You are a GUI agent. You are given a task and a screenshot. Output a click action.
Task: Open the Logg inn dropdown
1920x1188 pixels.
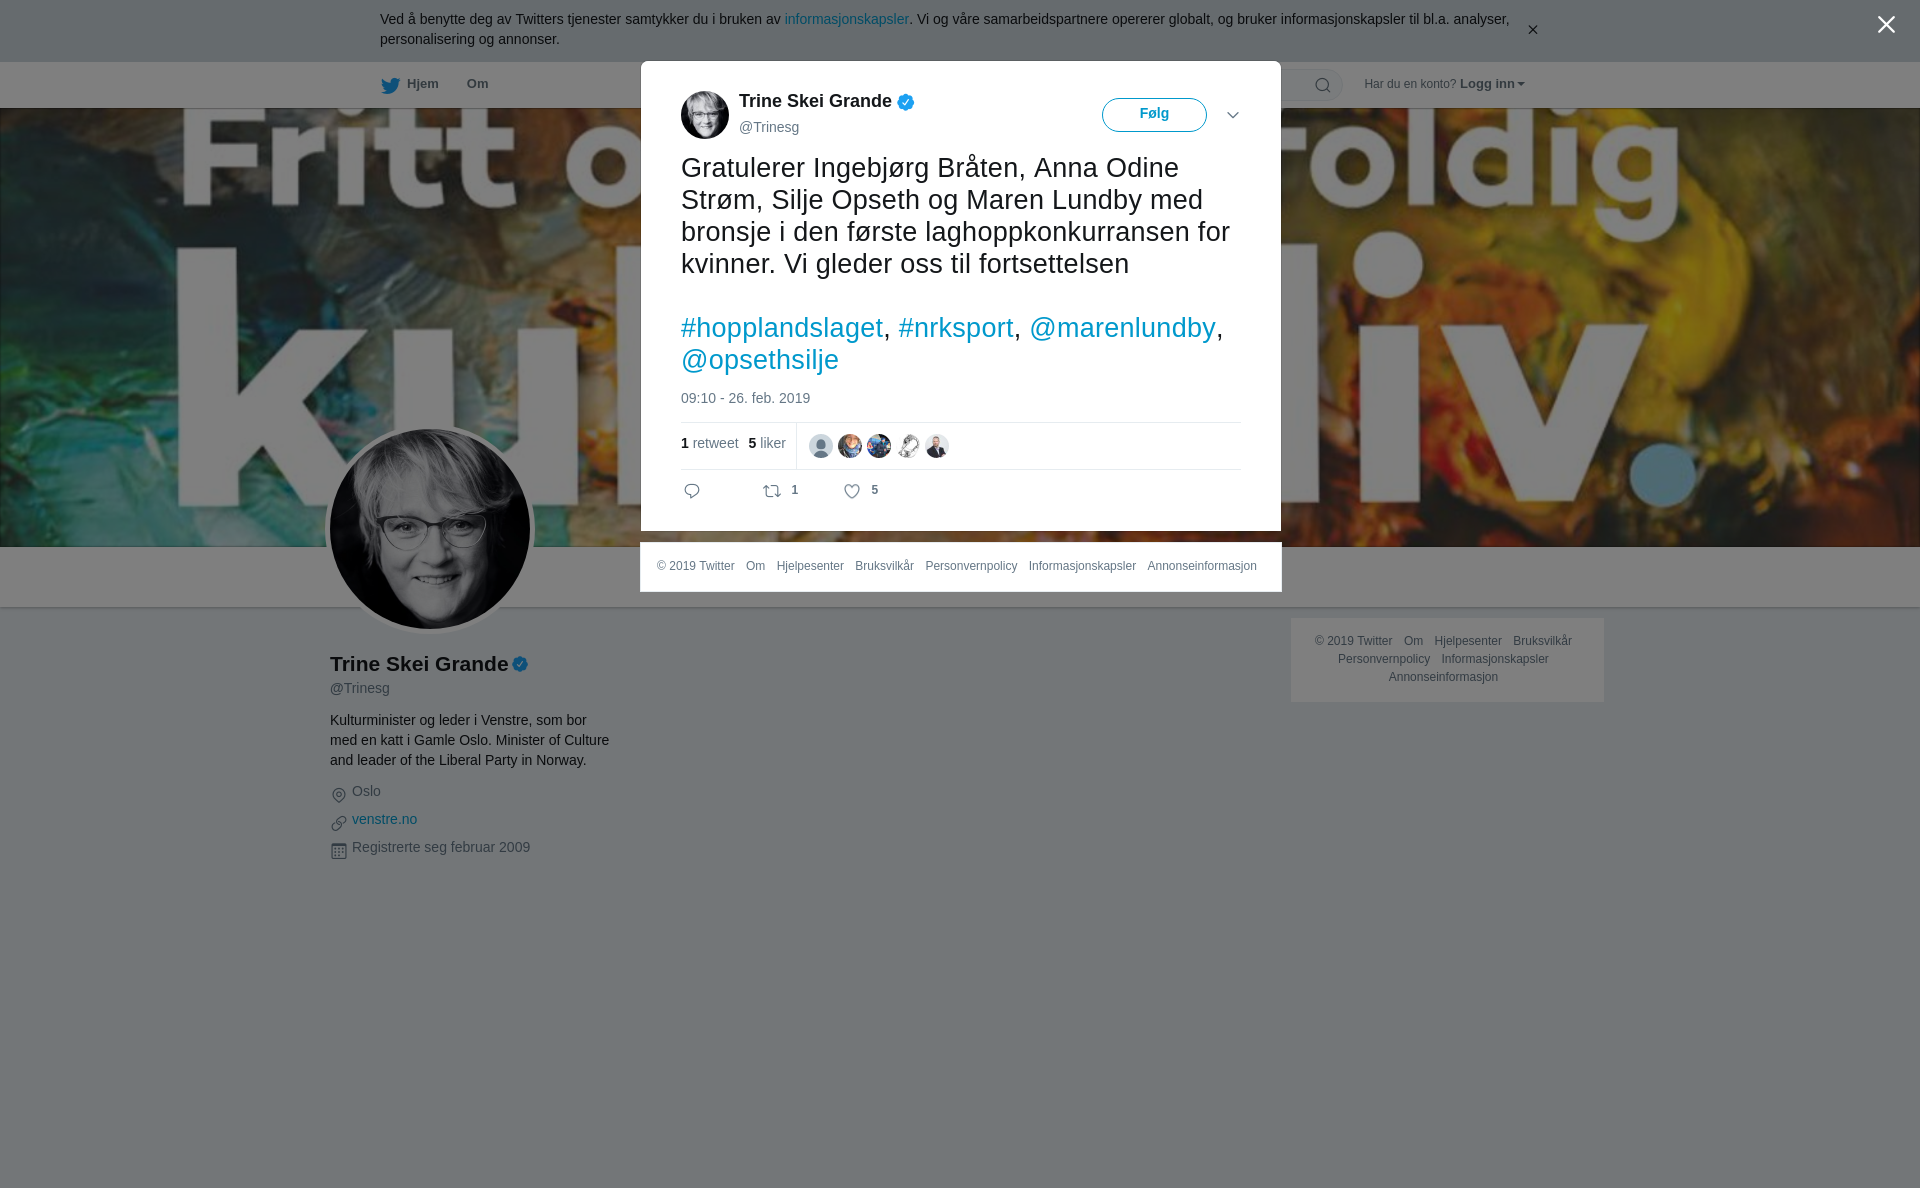point(1492,84)
